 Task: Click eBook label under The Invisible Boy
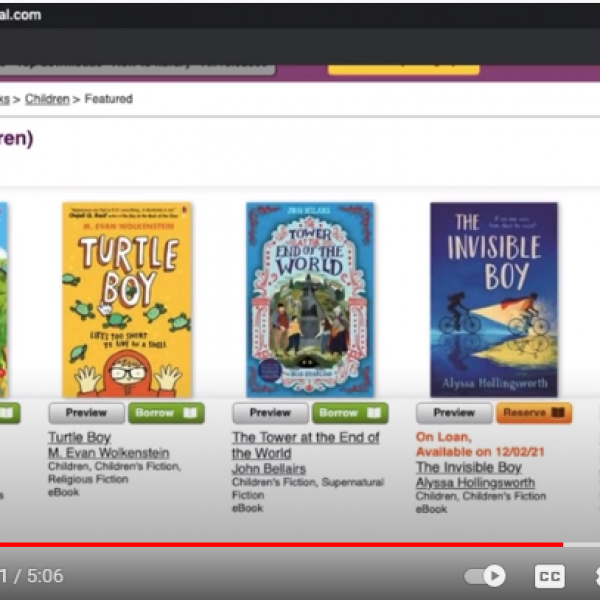tap(431, 509)
